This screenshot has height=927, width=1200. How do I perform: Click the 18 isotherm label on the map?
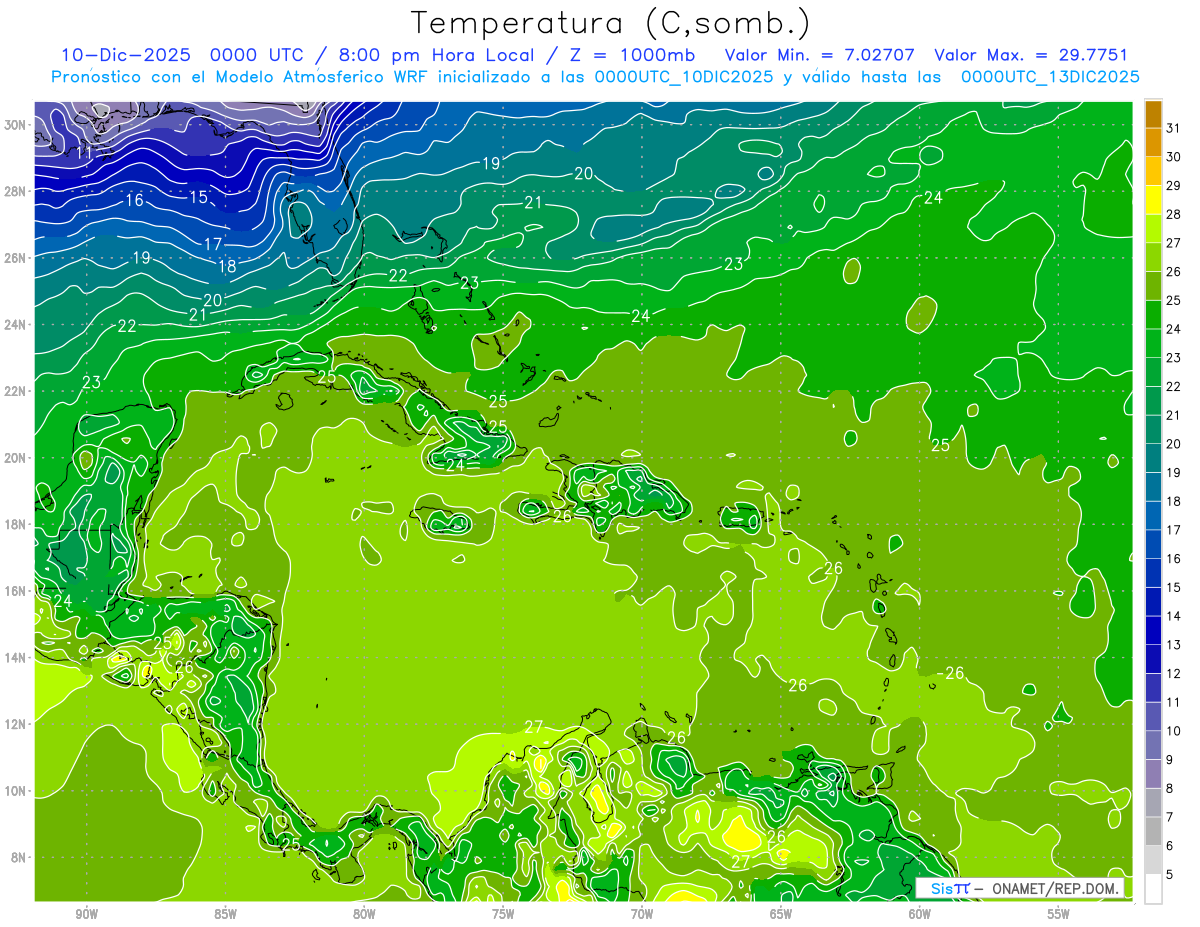coord(227,267)
